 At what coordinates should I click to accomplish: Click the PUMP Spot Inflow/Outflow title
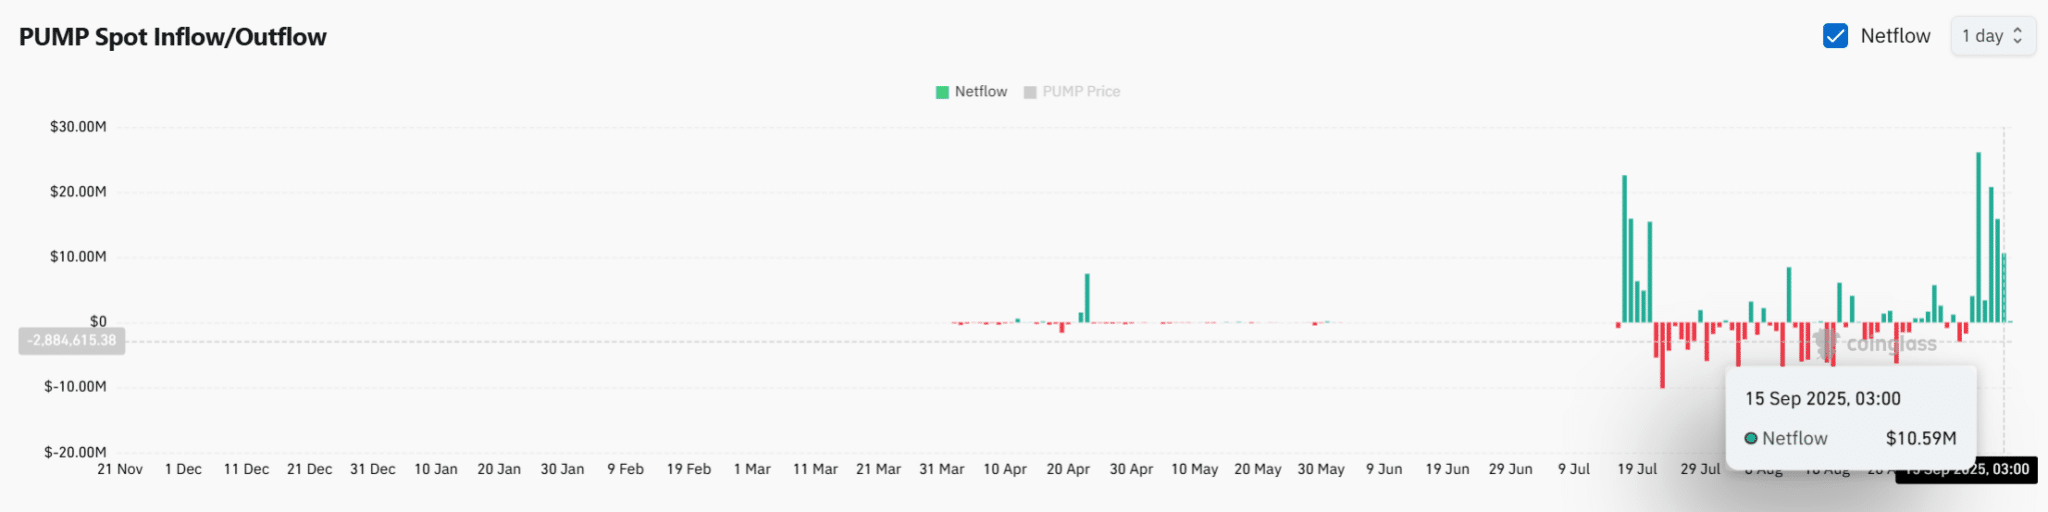[x=173, y=37]
